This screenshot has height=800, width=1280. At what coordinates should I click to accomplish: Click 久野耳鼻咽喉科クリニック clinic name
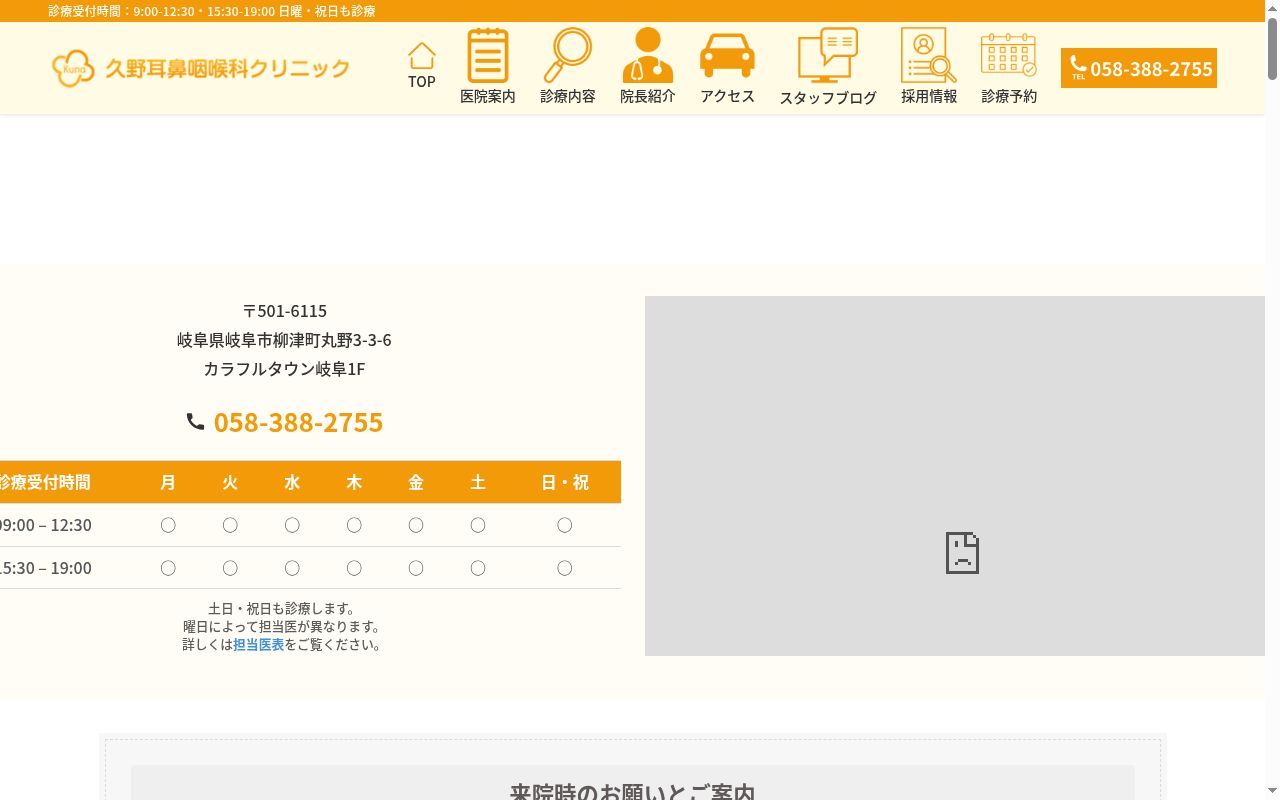tap(228, 68)
